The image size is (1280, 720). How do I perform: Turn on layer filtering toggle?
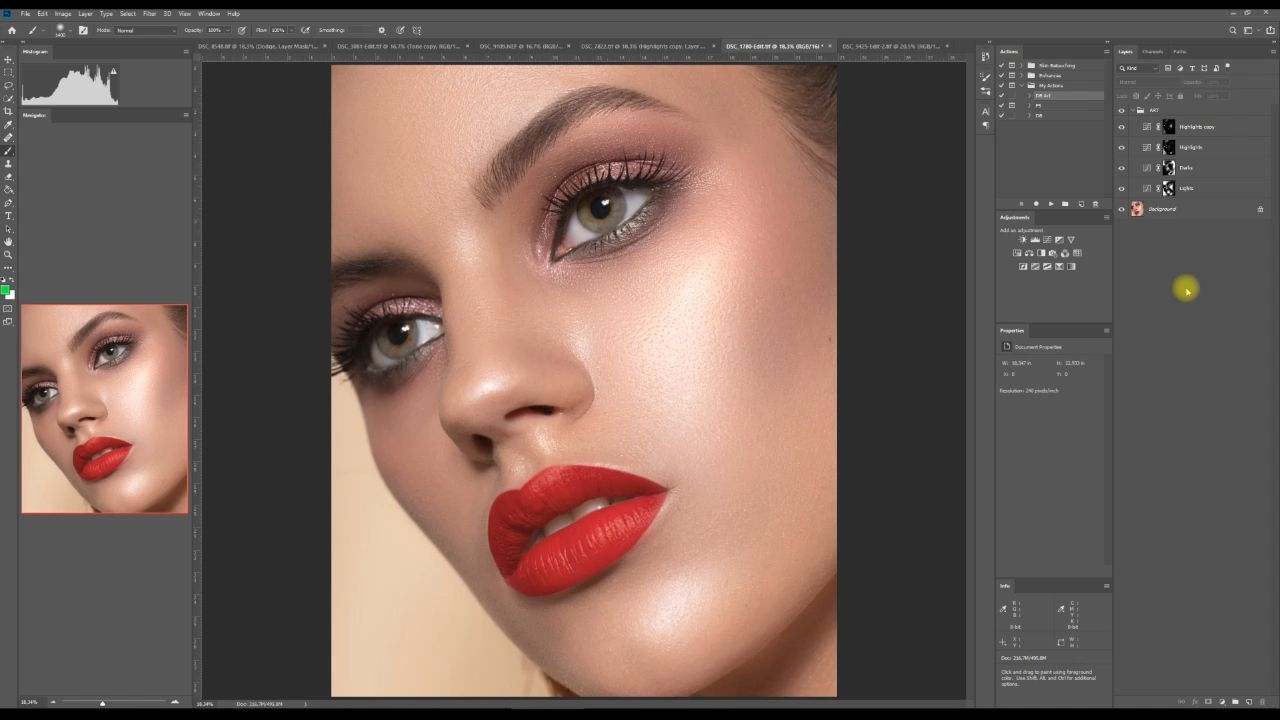click(1227, 67)
